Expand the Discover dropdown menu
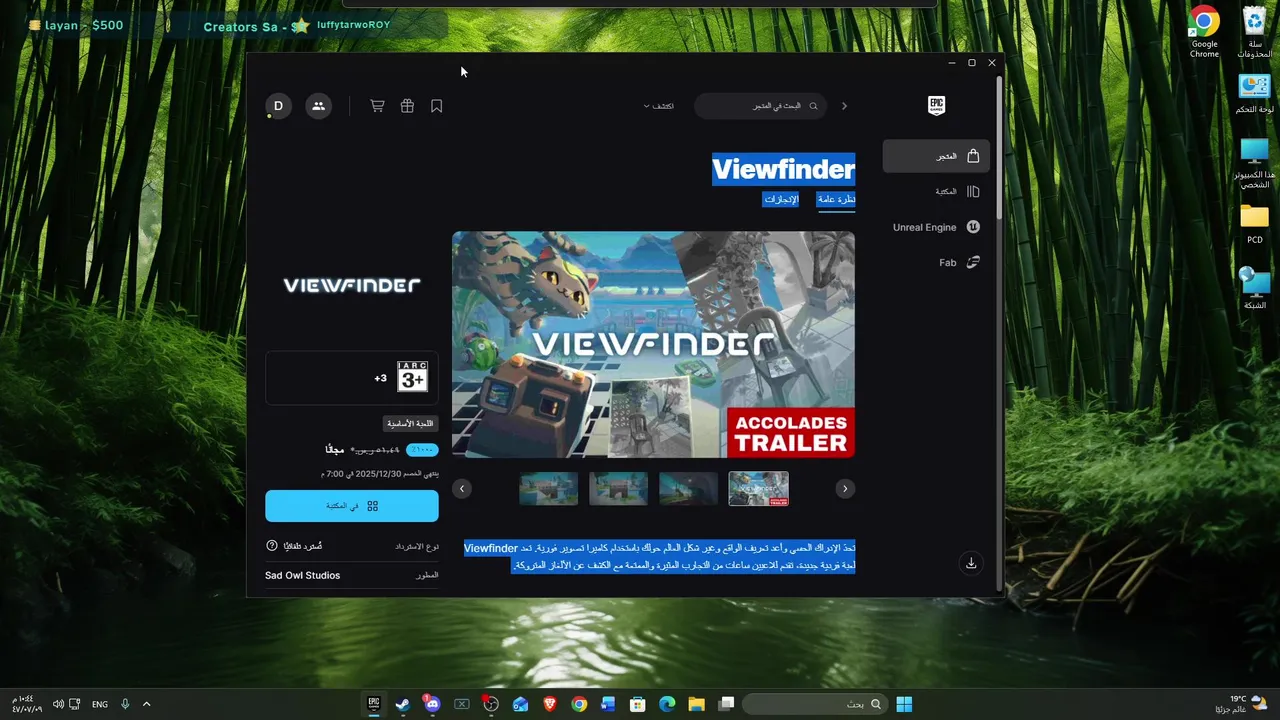The image size is (1280, 720). pyautogui.click(x=659, y=106)
